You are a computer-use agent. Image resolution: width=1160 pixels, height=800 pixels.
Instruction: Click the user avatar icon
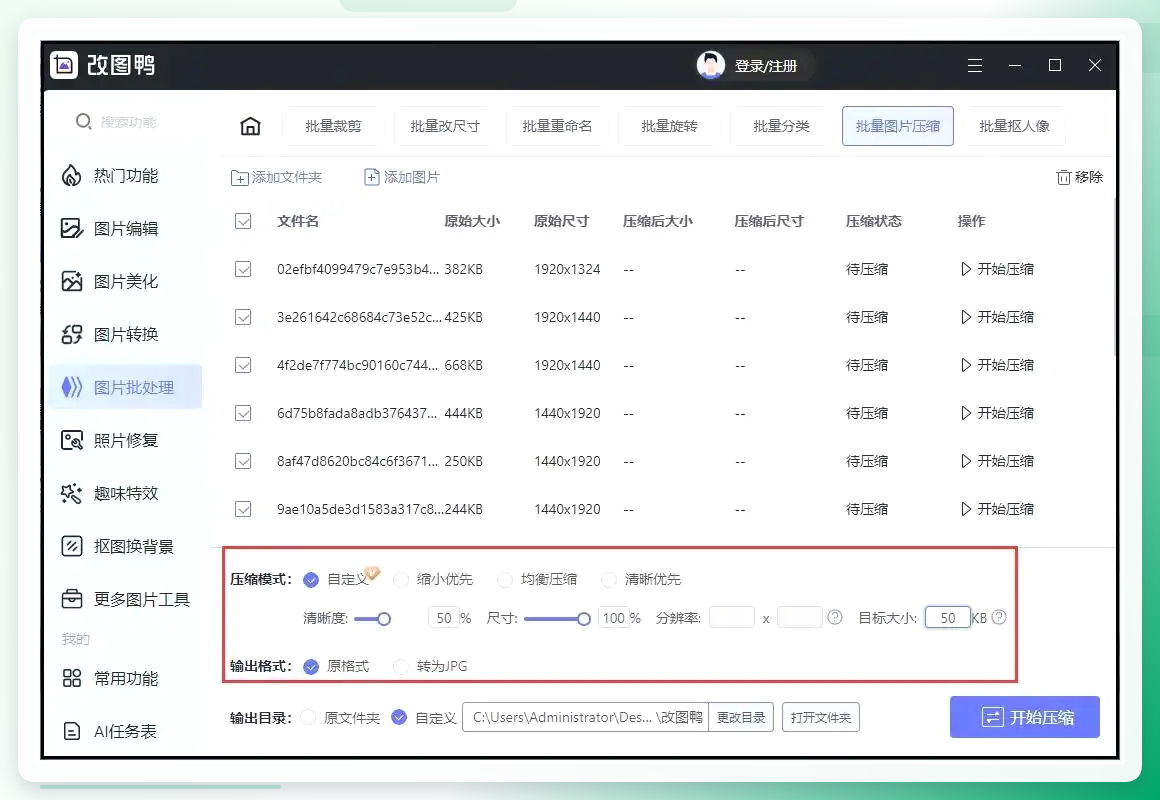click(x=710, y=65)
